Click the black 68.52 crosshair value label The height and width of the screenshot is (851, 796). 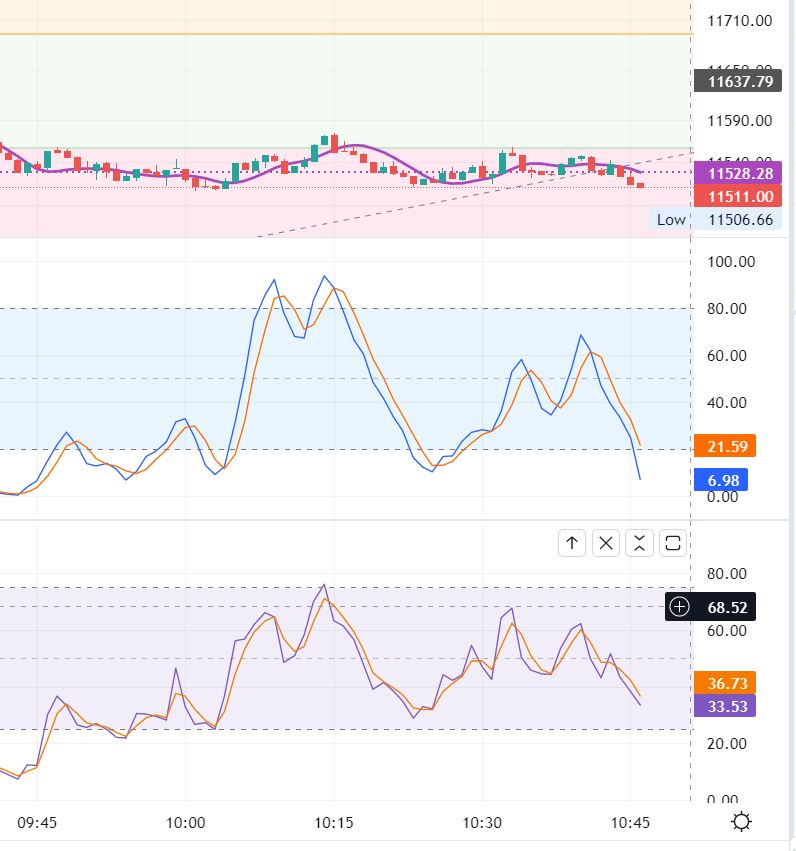(x=727, y=606)
